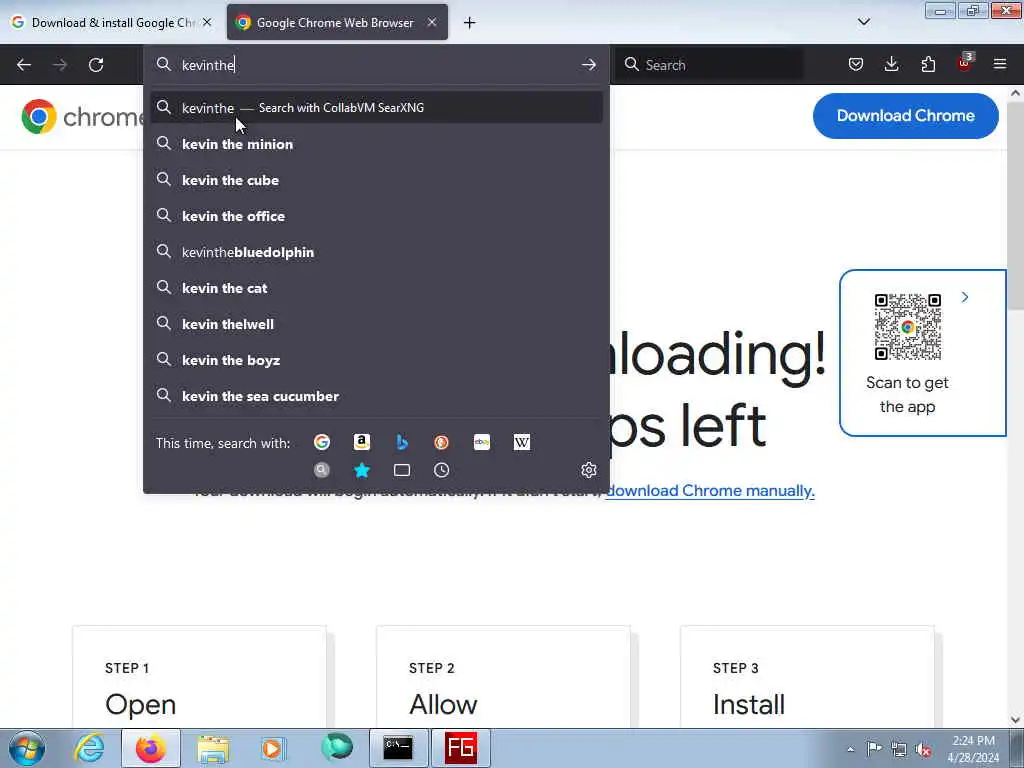Search this time with Wikipedia
The height and width of the screenshot is (768, 1024).
coord(522,442)
